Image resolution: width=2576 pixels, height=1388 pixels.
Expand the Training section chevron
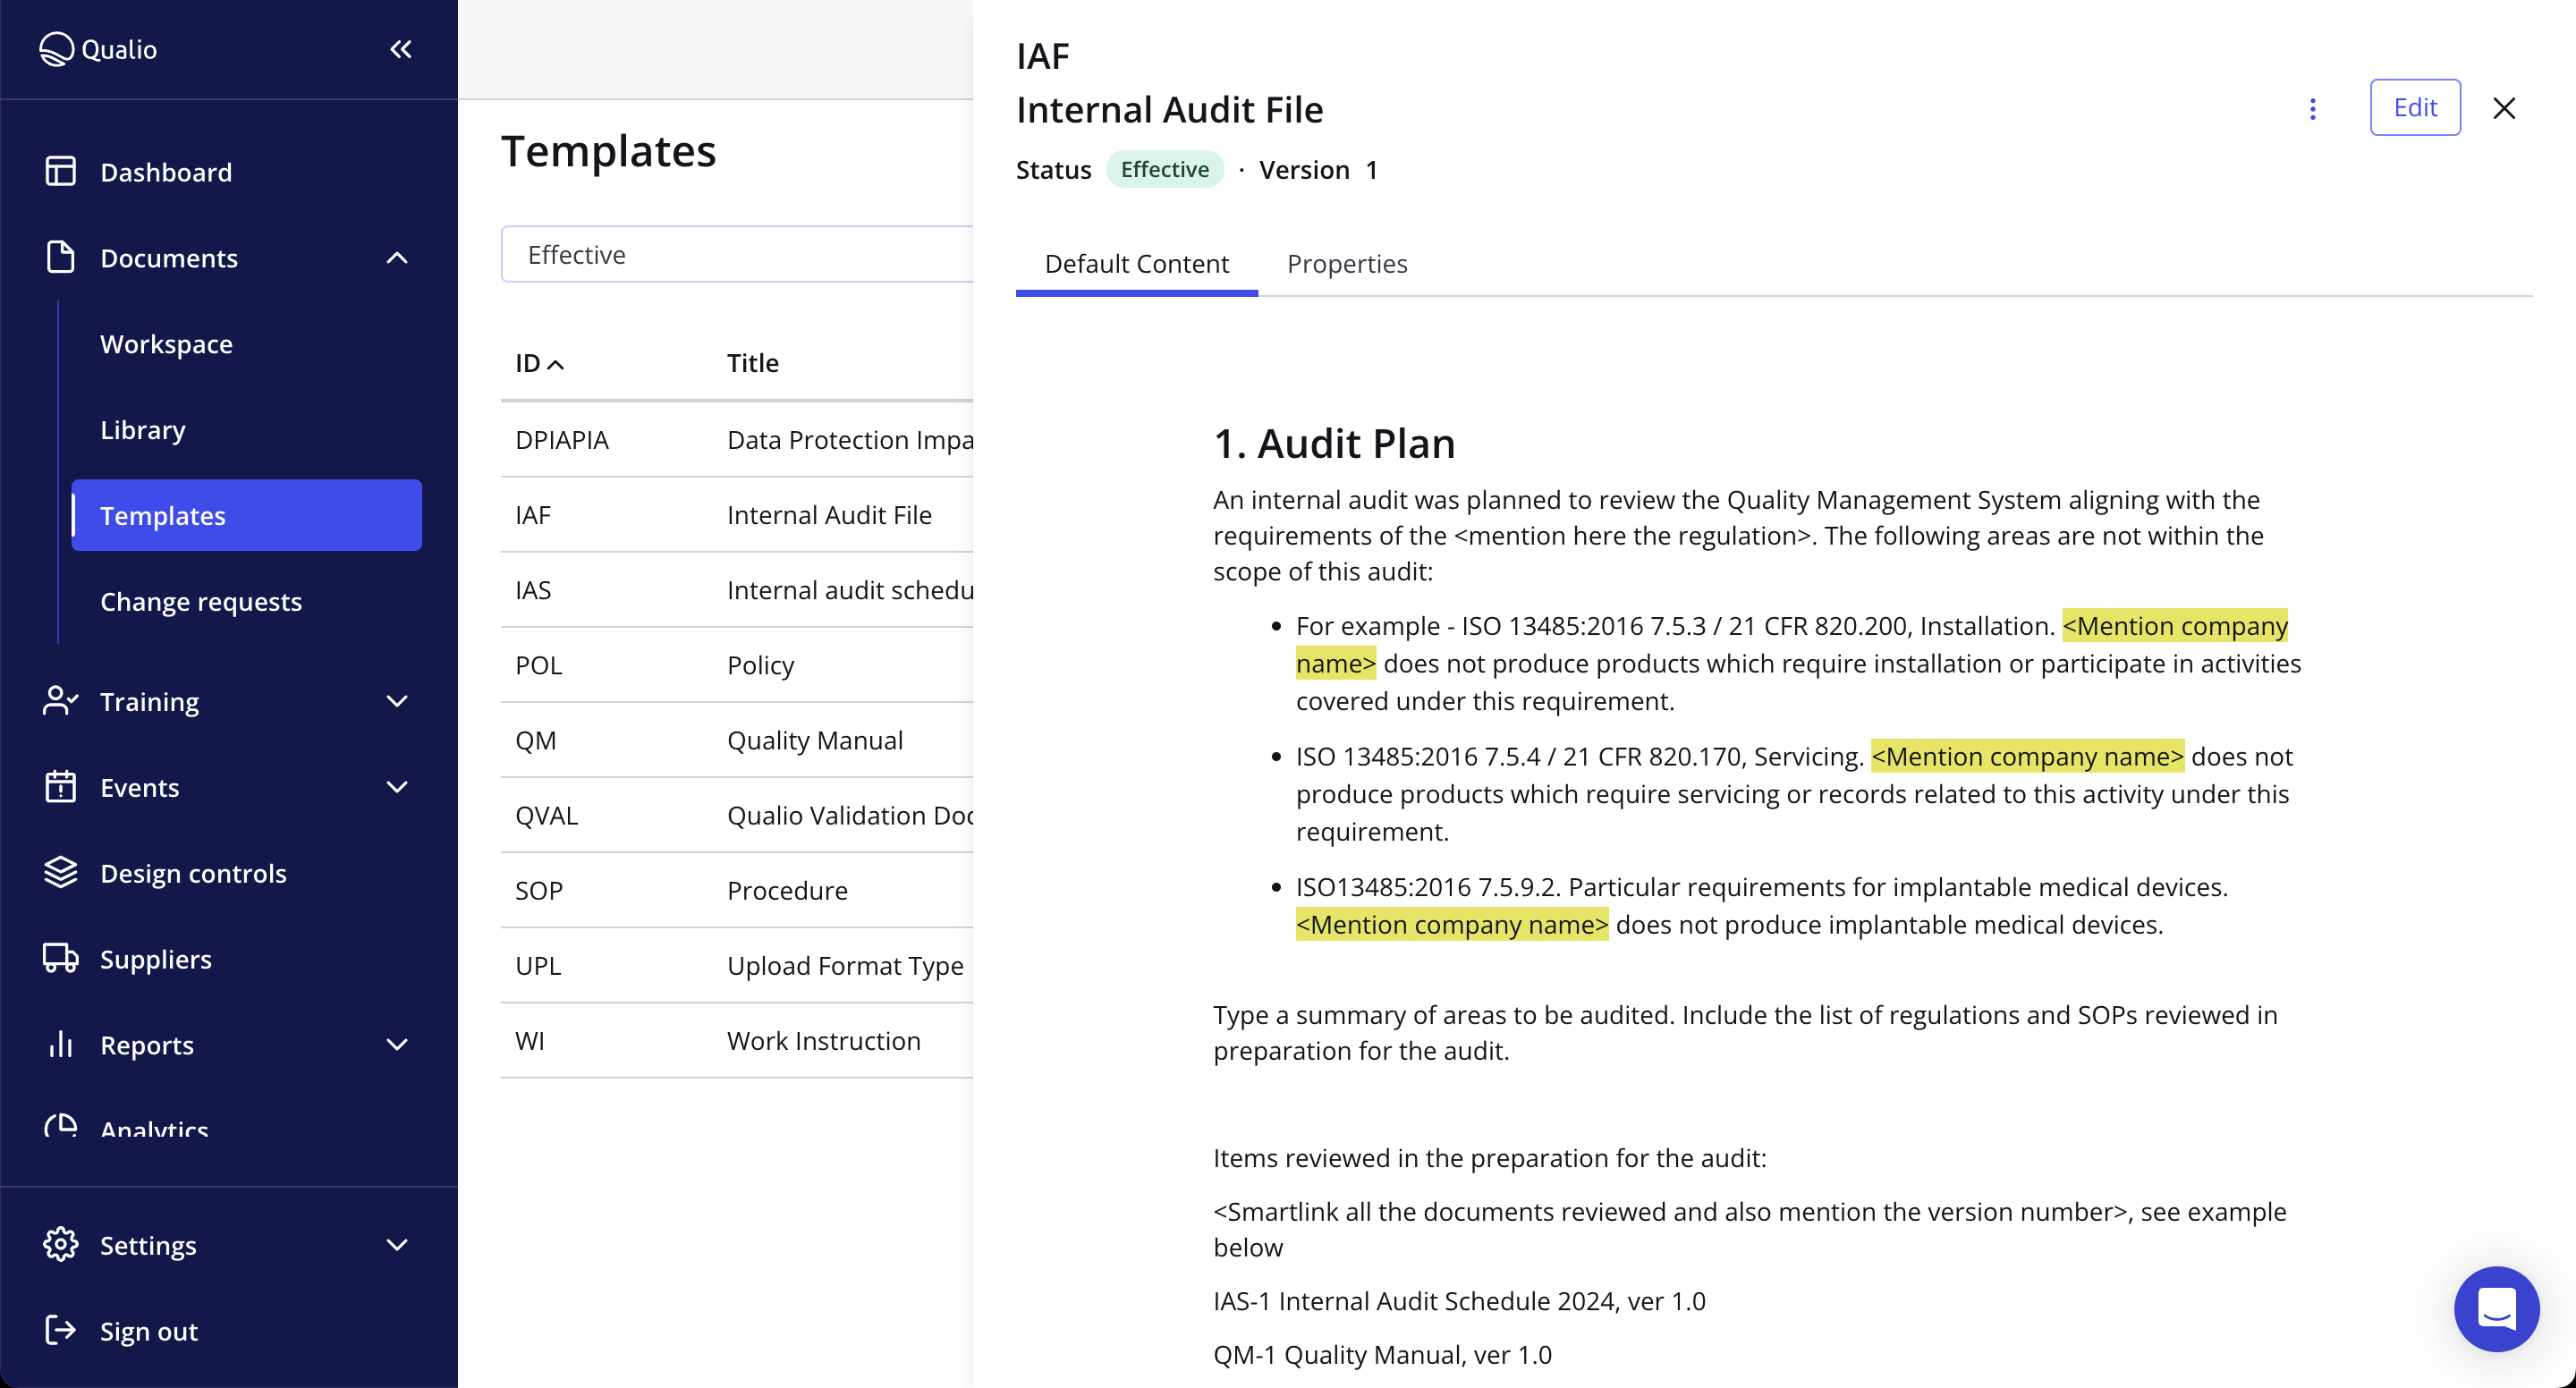[397, 701]
